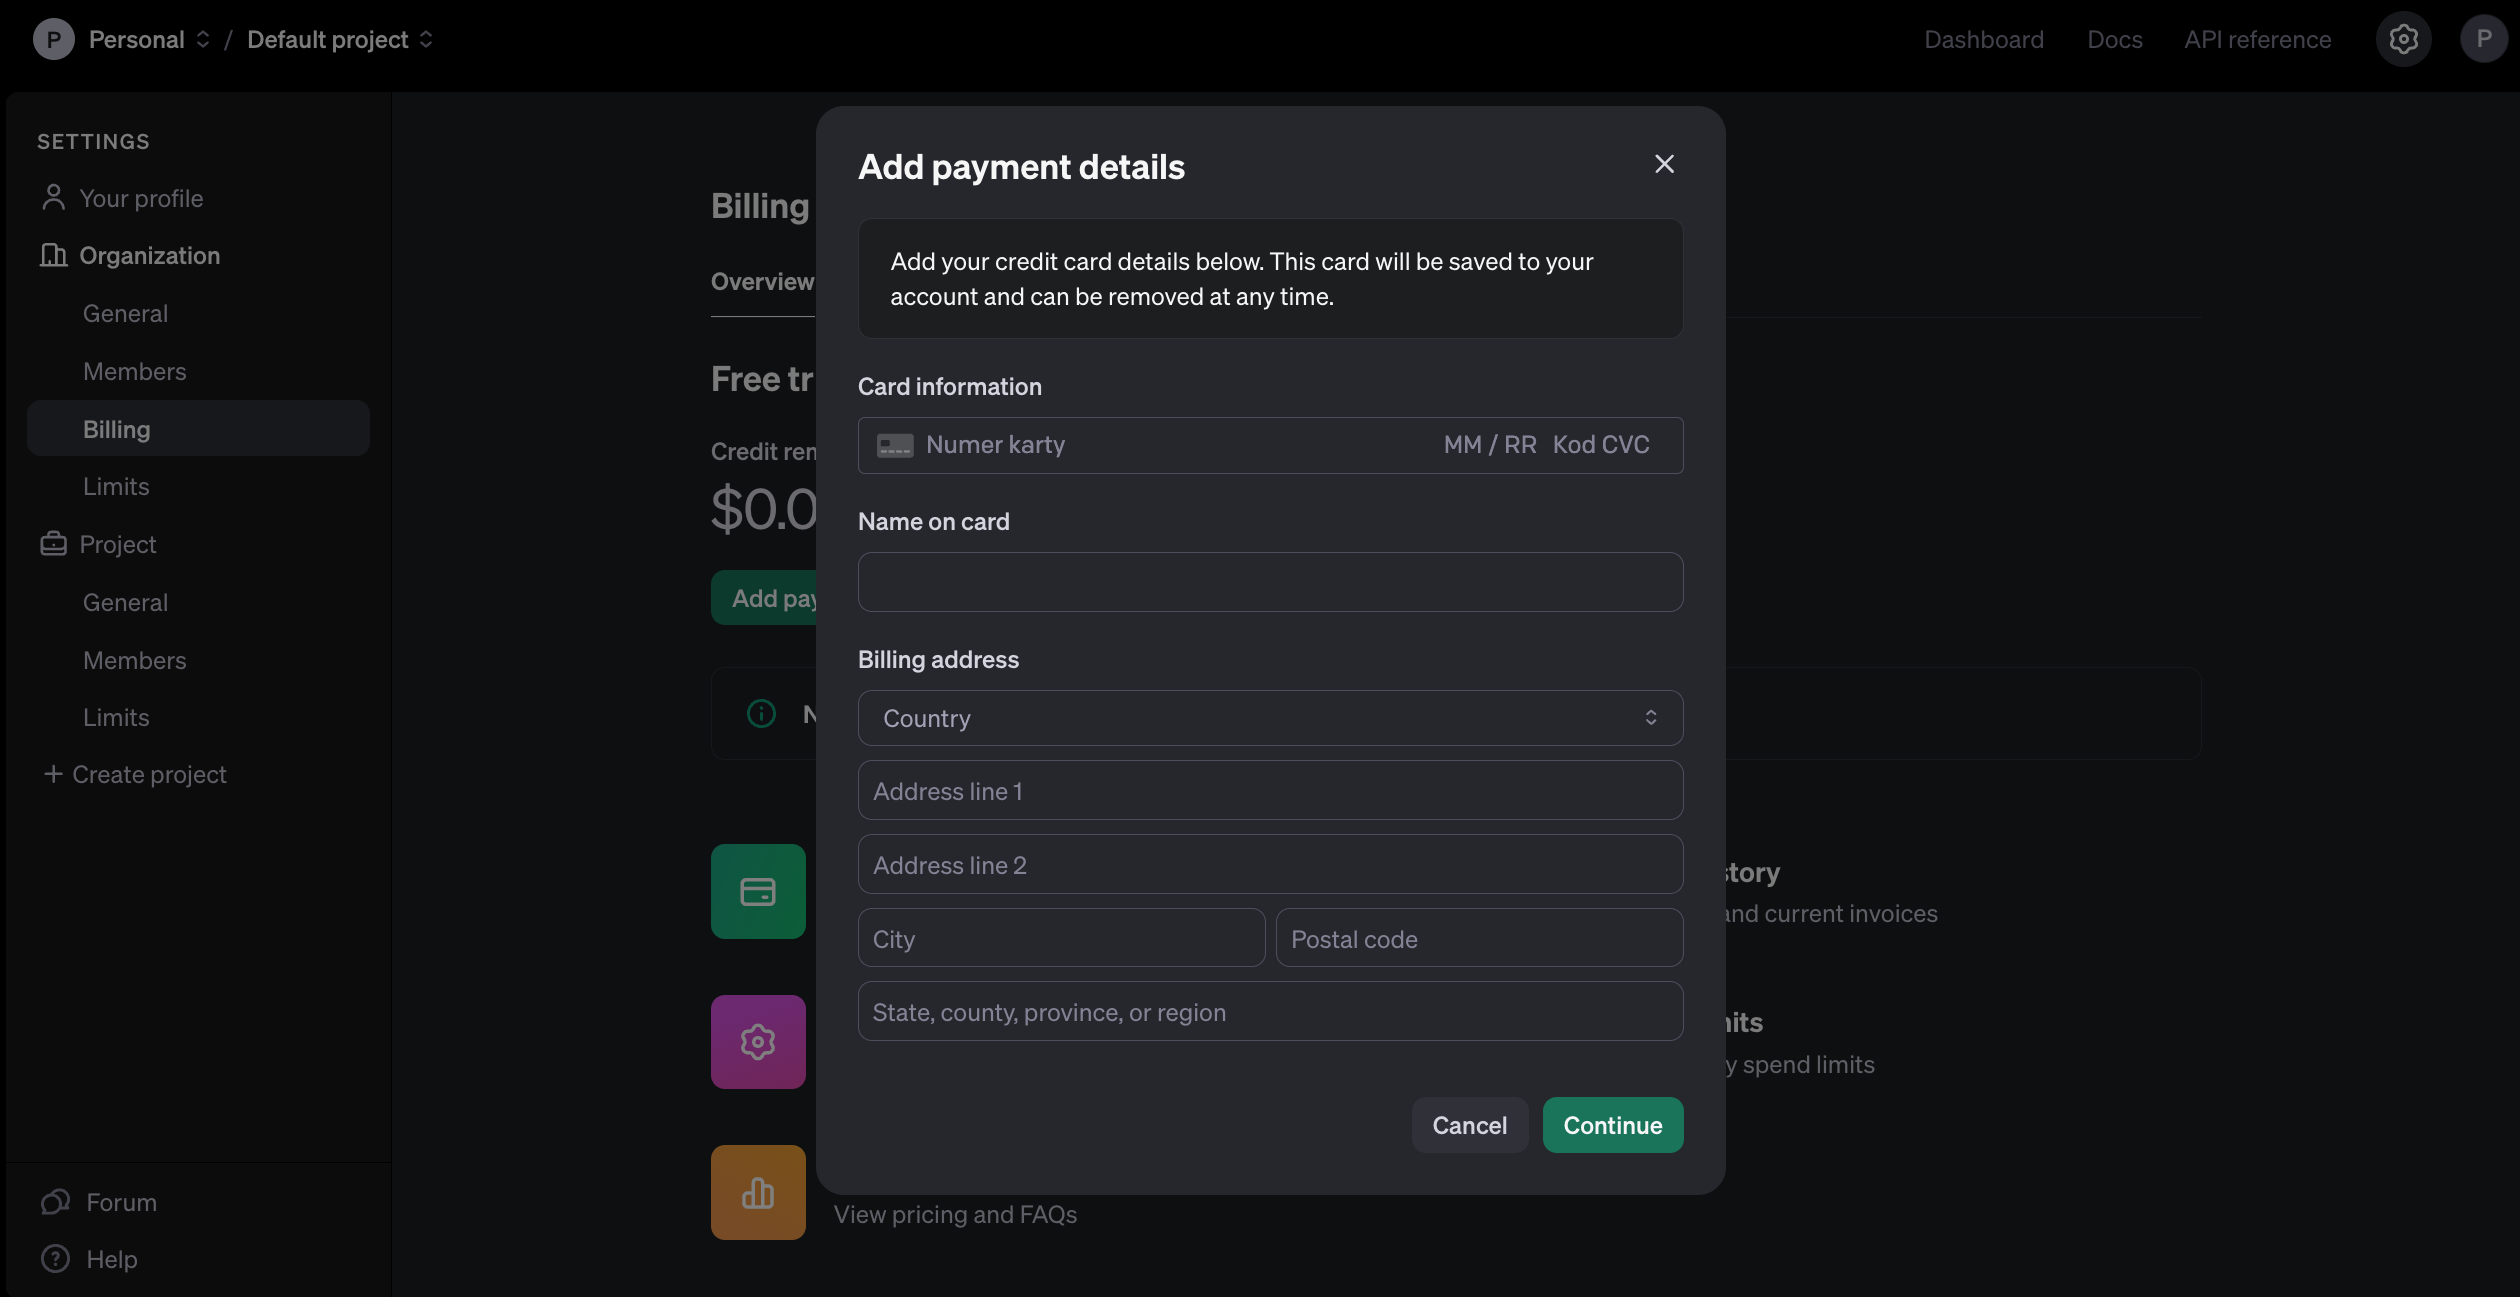
Task: Open the Default project switcher
Action: coord(340,40)
